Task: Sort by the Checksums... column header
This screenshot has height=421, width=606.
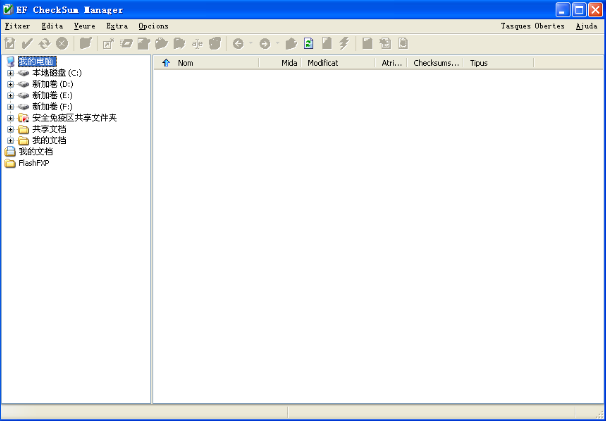Action: [x=436, y=63]
